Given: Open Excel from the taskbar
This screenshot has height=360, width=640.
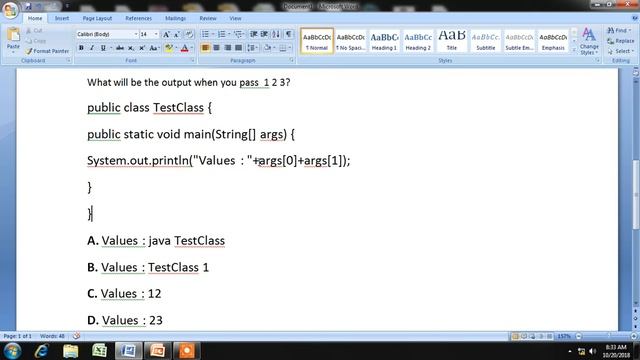Looking at the screenshot, I should (x=99, y=351).
